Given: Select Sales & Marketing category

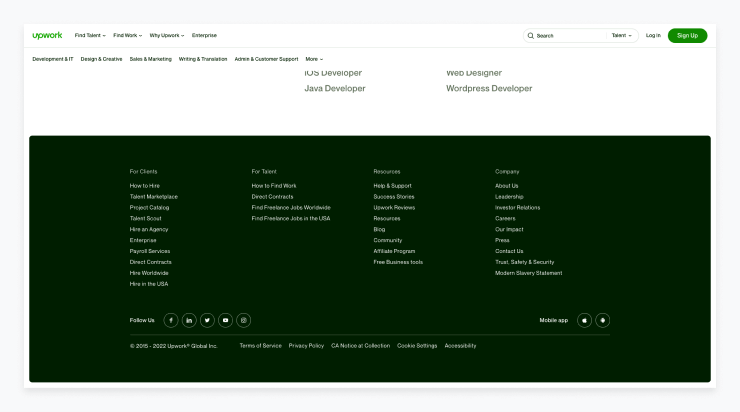Looking at the screenshot, I should pos(151,59).
